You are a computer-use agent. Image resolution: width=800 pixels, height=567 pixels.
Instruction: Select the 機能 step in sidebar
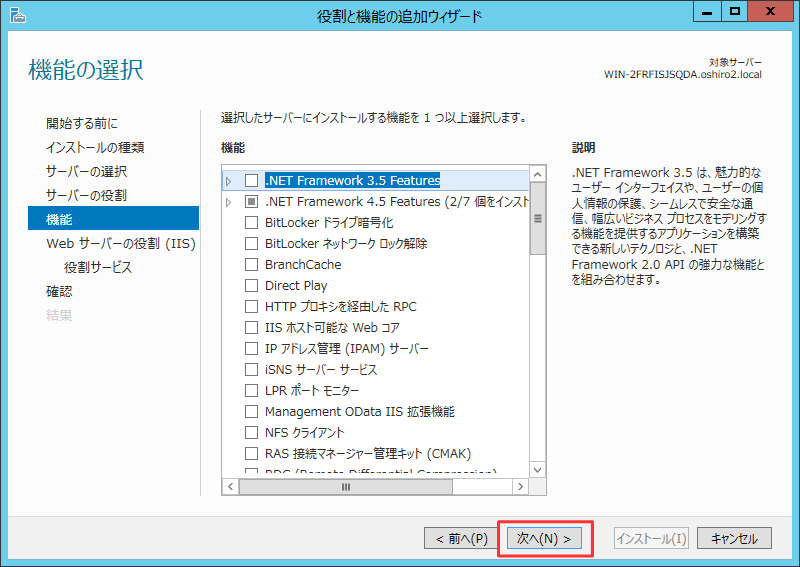point(113,218)
